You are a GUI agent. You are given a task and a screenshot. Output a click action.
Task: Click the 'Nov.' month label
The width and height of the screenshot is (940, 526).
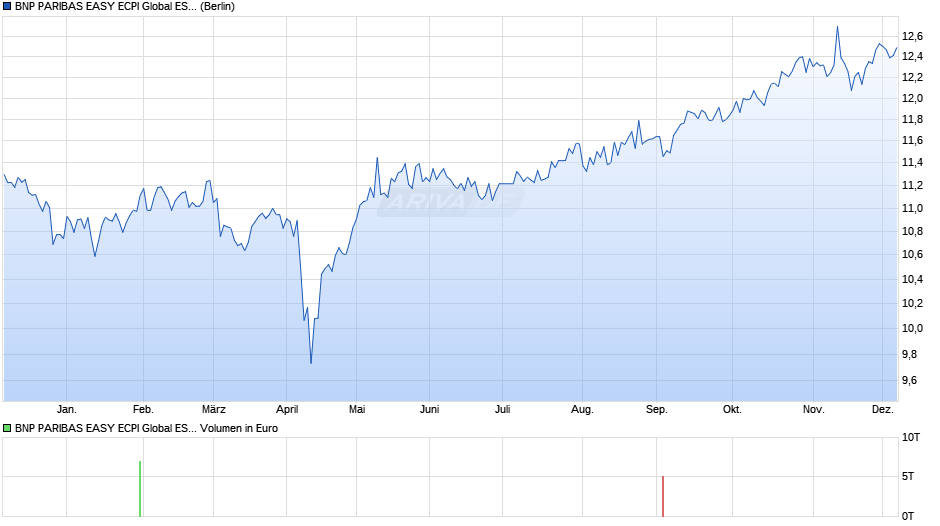814,410
